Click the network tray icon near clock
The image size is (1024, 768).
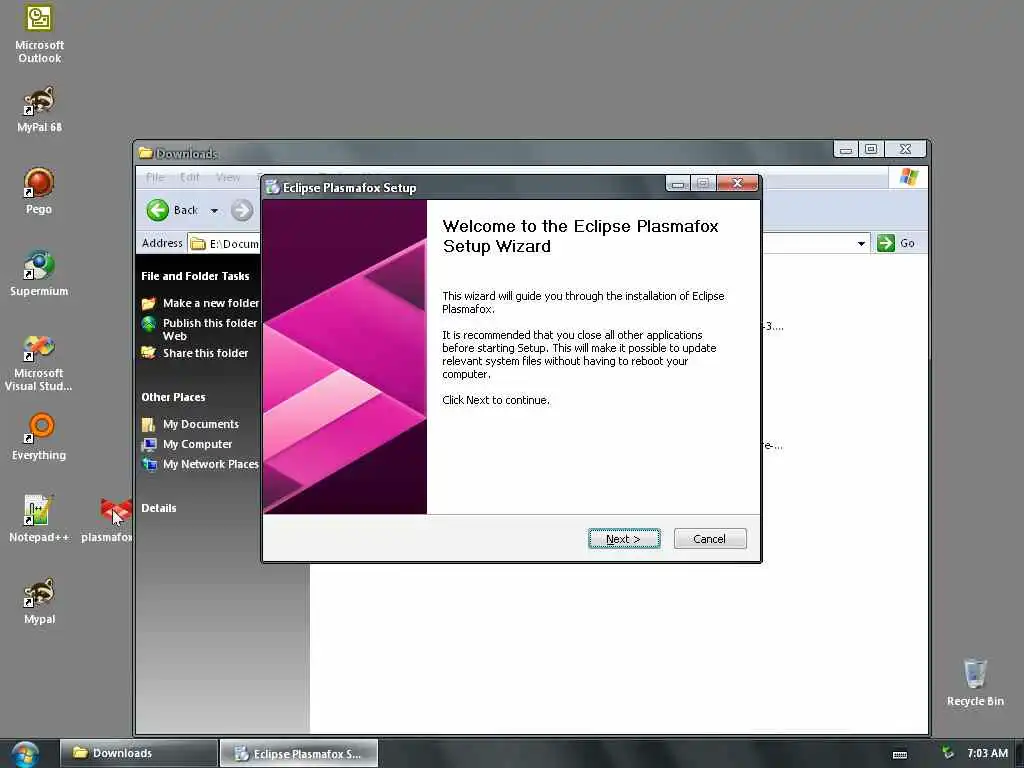coord(948,753)
